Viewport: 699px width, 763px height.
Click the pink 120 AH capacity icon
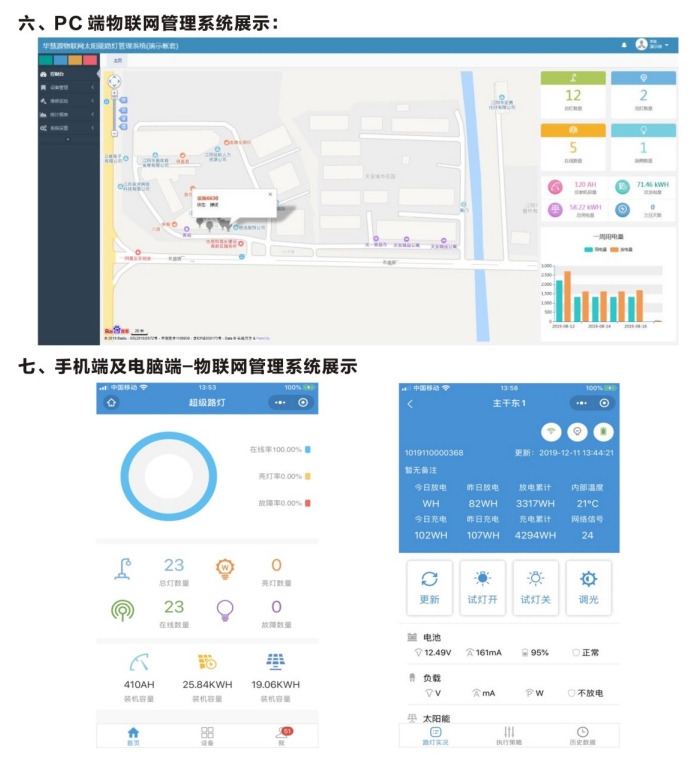(x=555, y=187)
